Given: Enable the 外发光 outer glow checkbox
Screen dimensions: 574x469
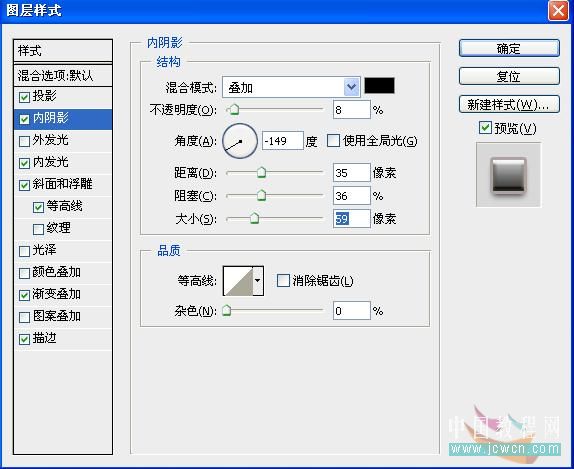Looking at the screenshot, I should 24,141.
